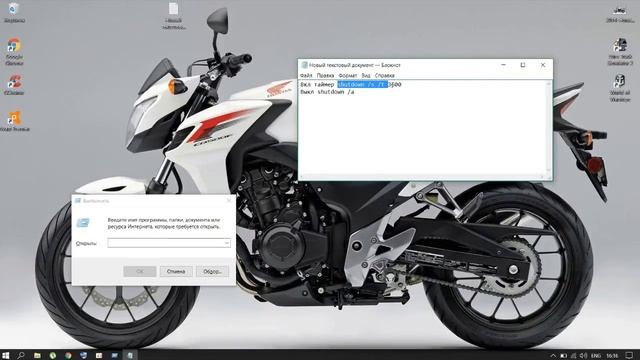Click the Open input field in Run dialog
Viewport: 640px width, 360px height.
click(x=169, y=243)
